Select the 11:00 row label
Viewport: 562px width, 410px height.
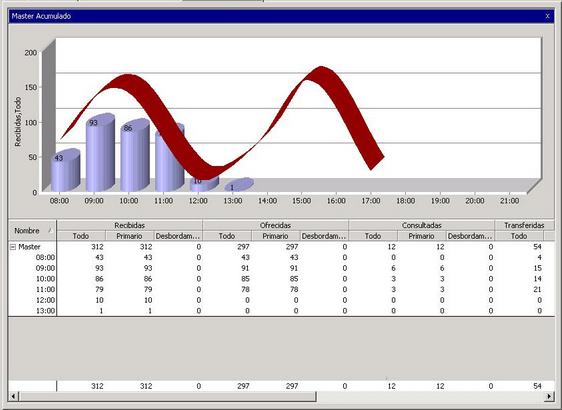(45, 290)
